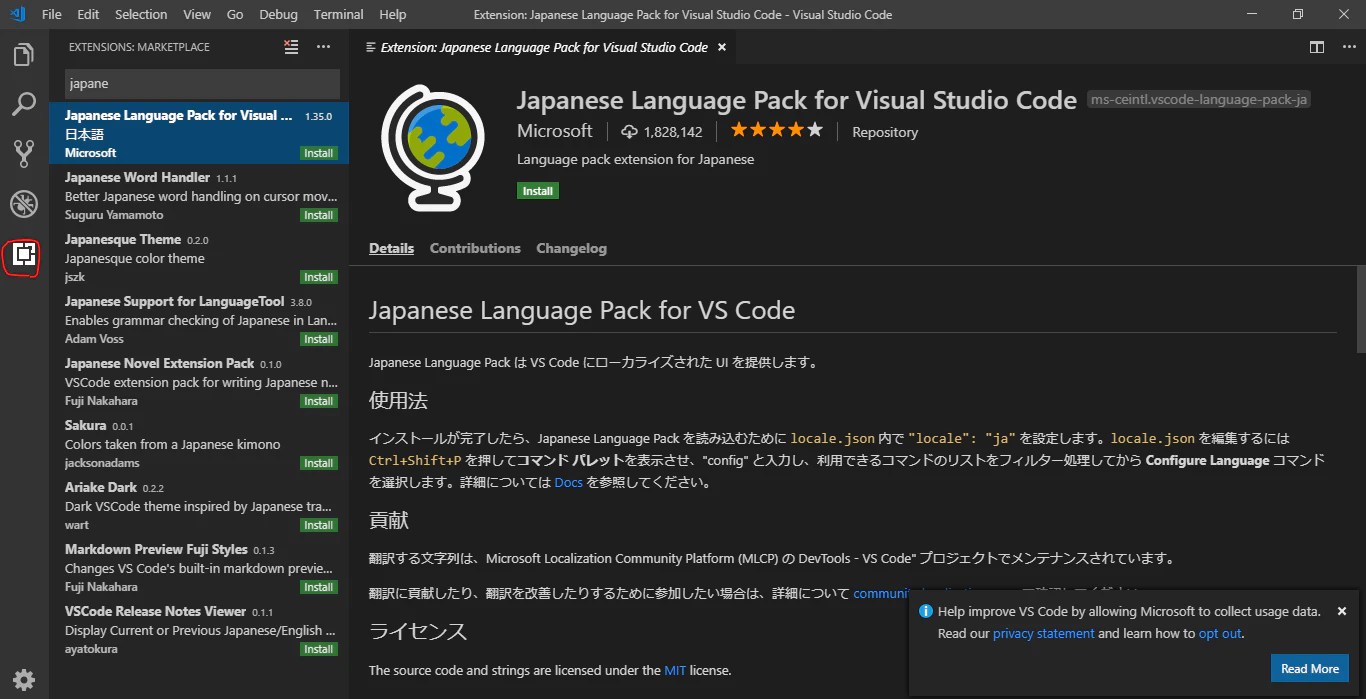Open Extensions panel more actions menu
Screen dimensions: 1366x699
pyautogui.click(x=323, y=47)
